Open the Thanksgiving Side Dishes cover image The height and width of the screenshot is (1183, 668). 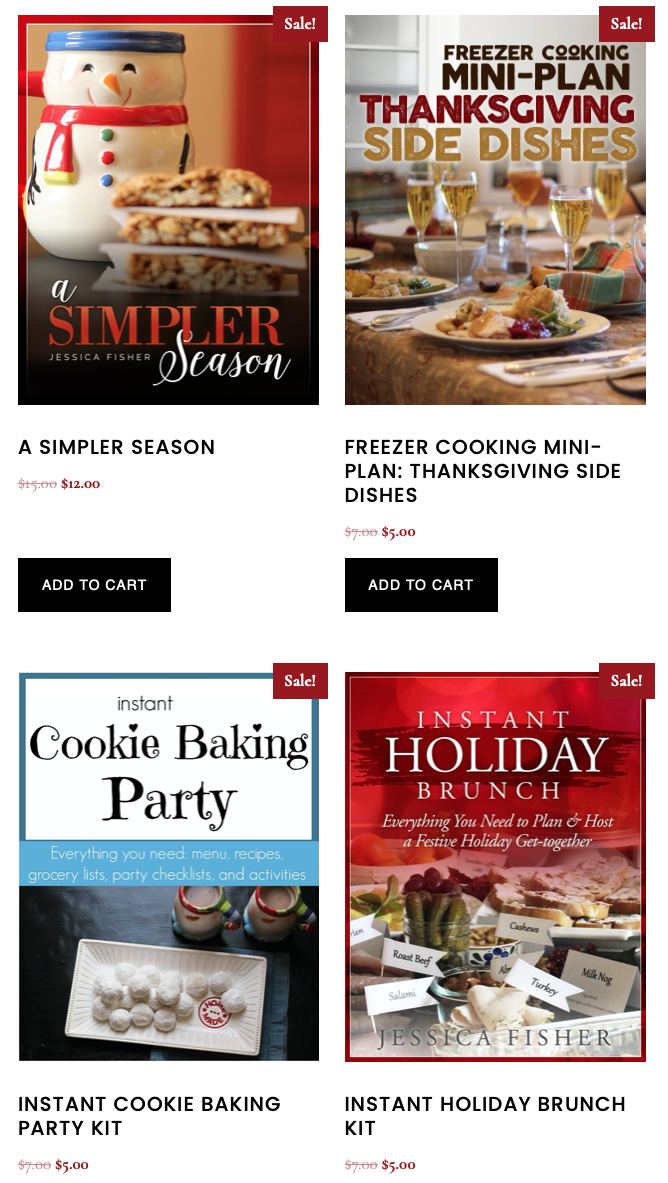pos(495,210)
